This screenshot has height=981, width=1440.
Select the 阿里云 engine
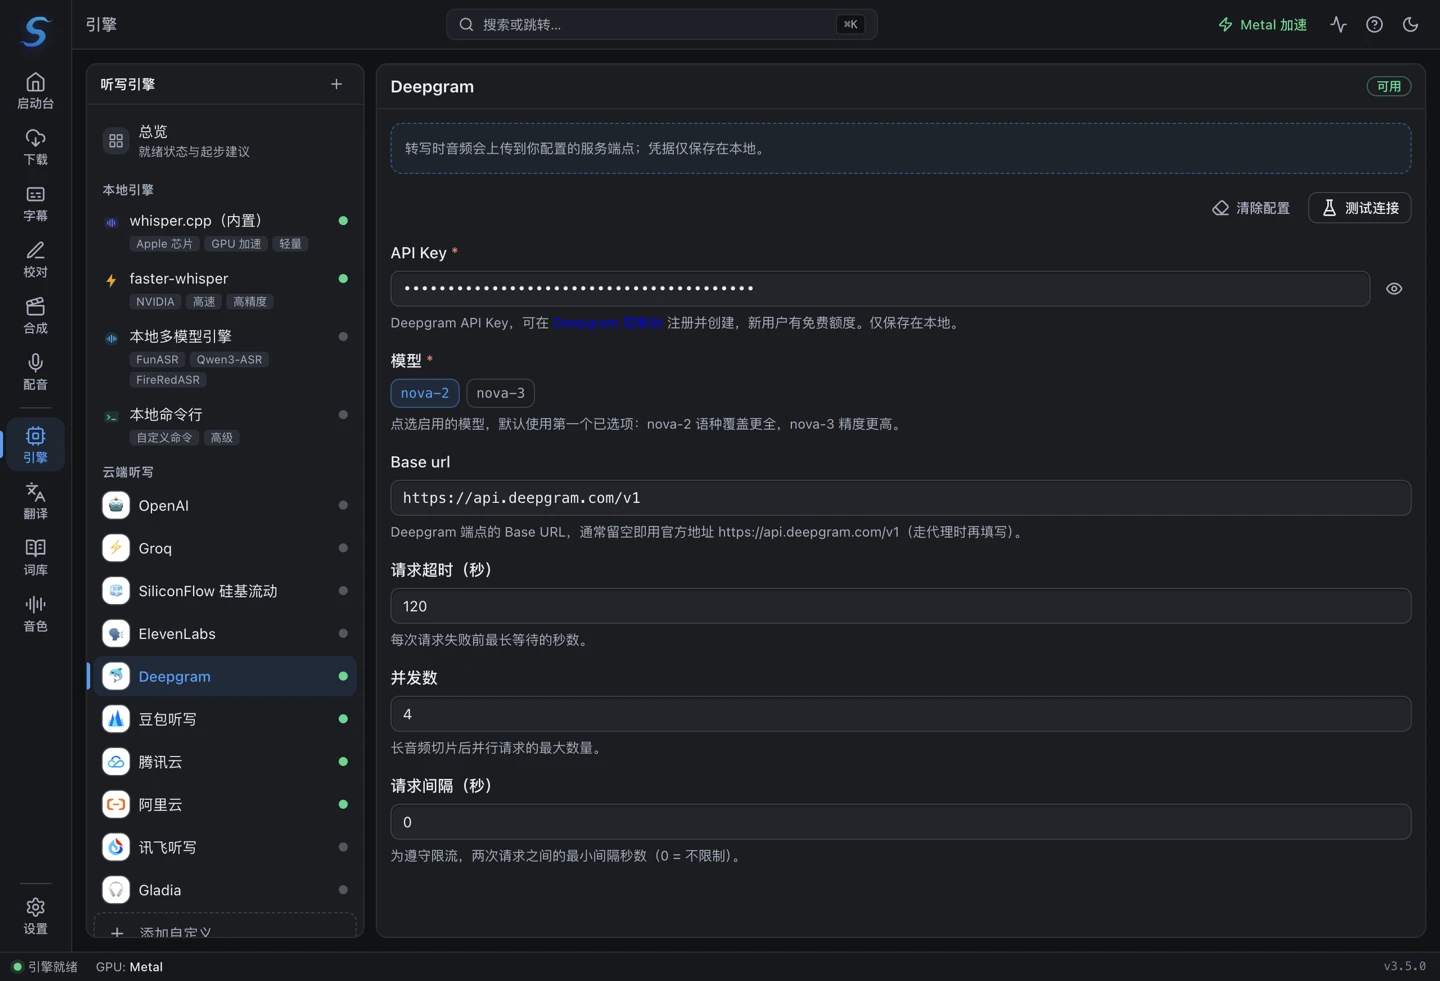click(x=224, y=805)
